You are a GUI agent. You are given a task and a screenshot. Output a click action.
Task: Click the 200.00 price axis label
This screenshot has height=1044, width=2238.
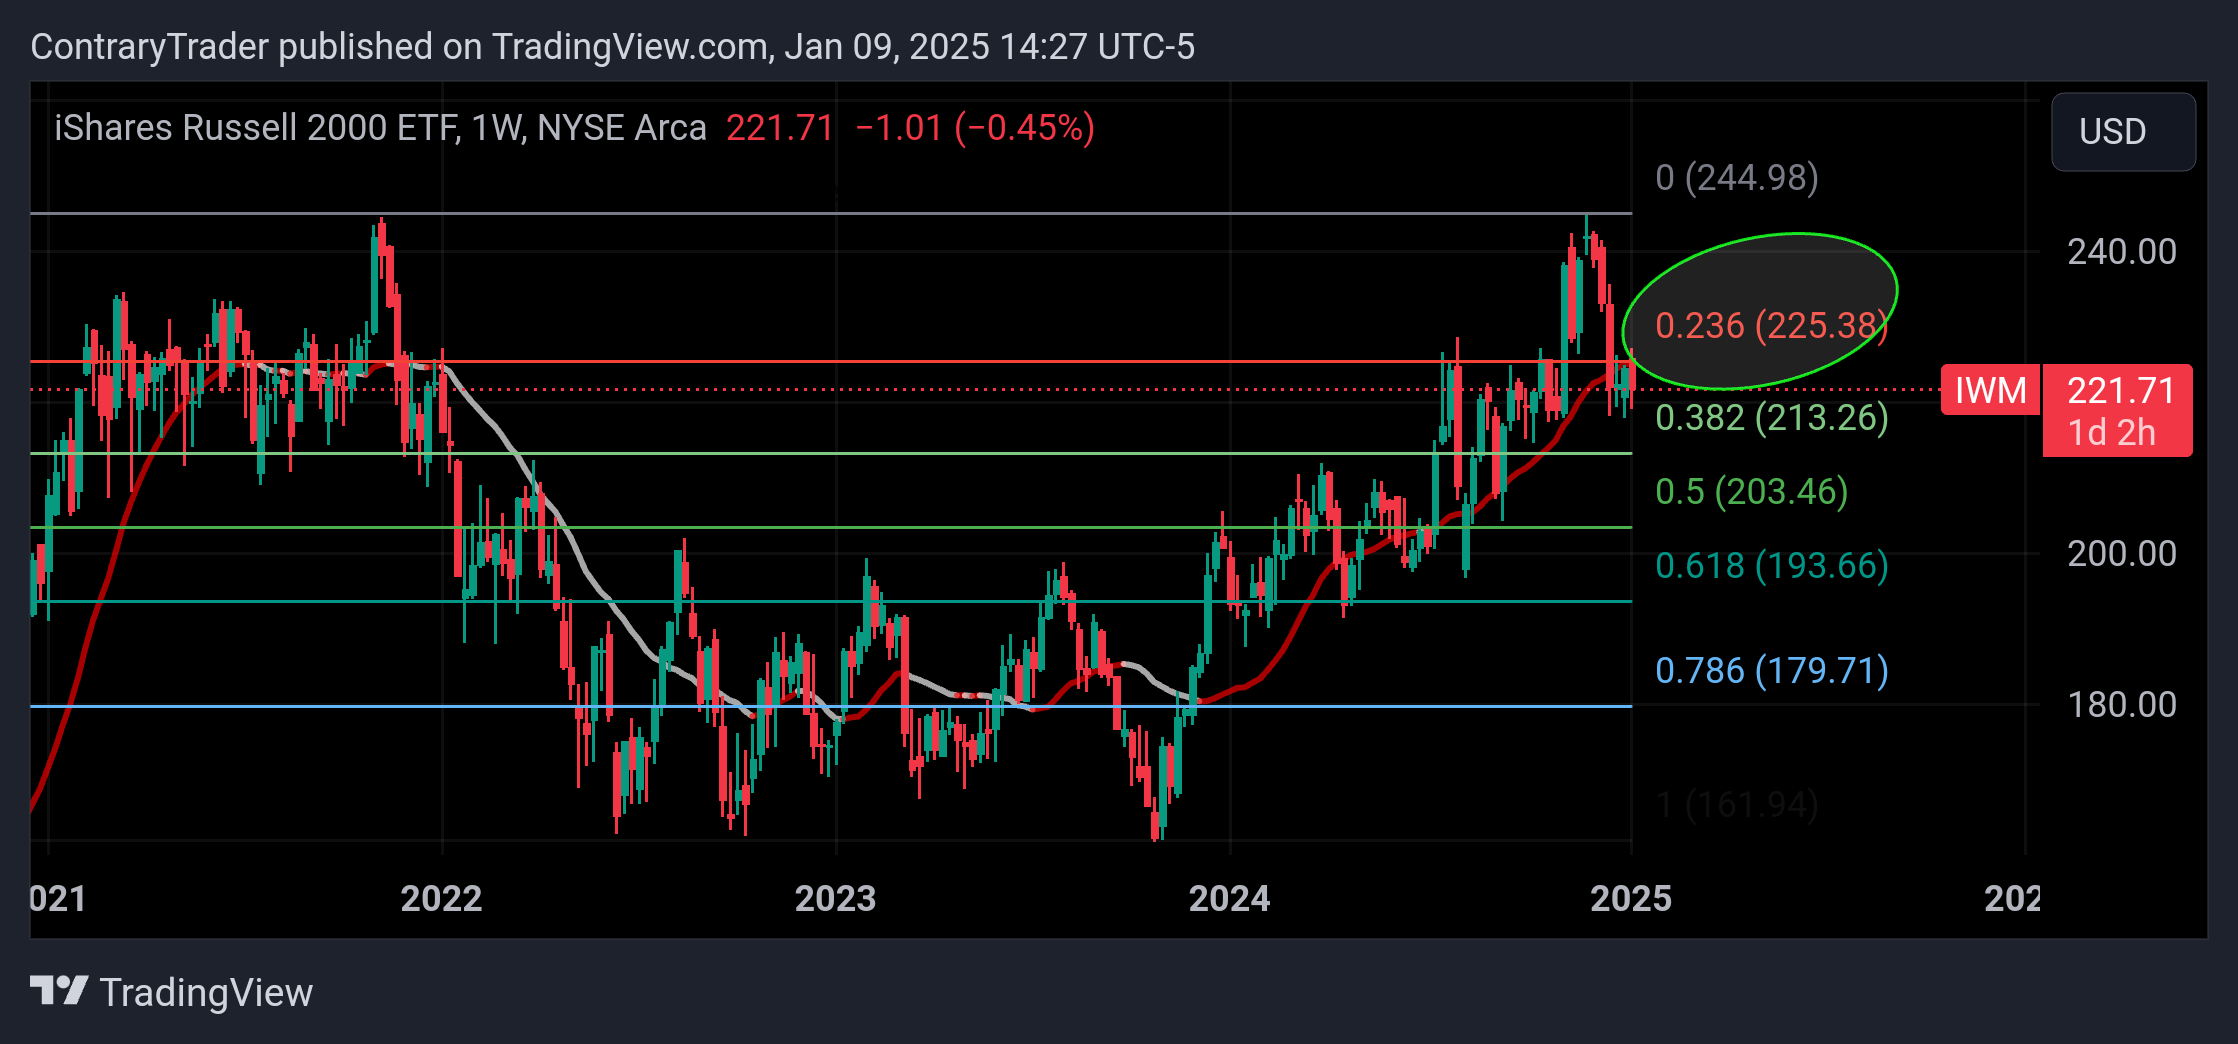click(x=2121, y=554)
